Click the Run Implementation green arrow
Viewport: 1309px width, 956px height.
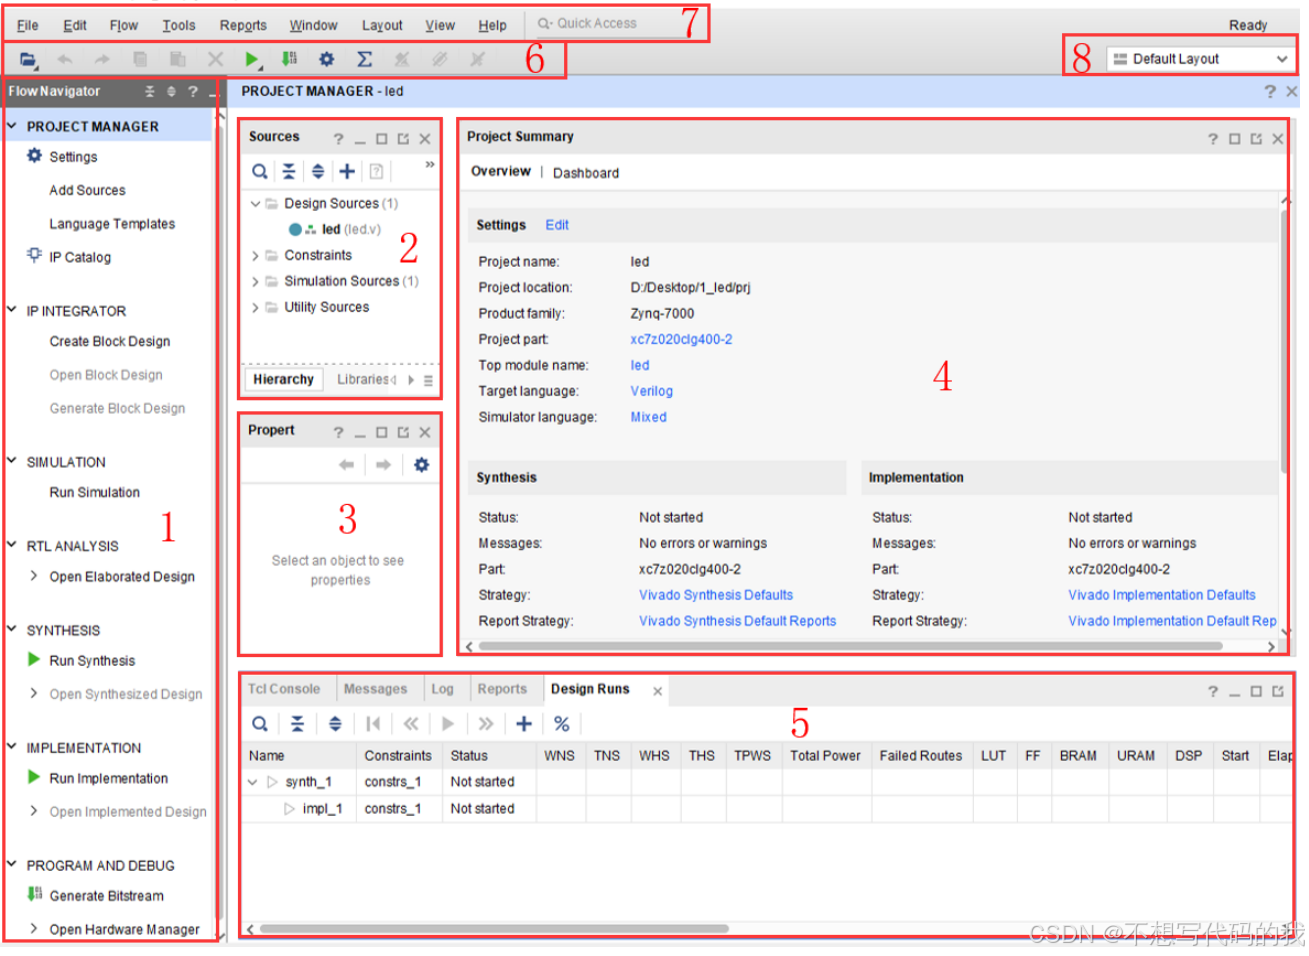34,778
